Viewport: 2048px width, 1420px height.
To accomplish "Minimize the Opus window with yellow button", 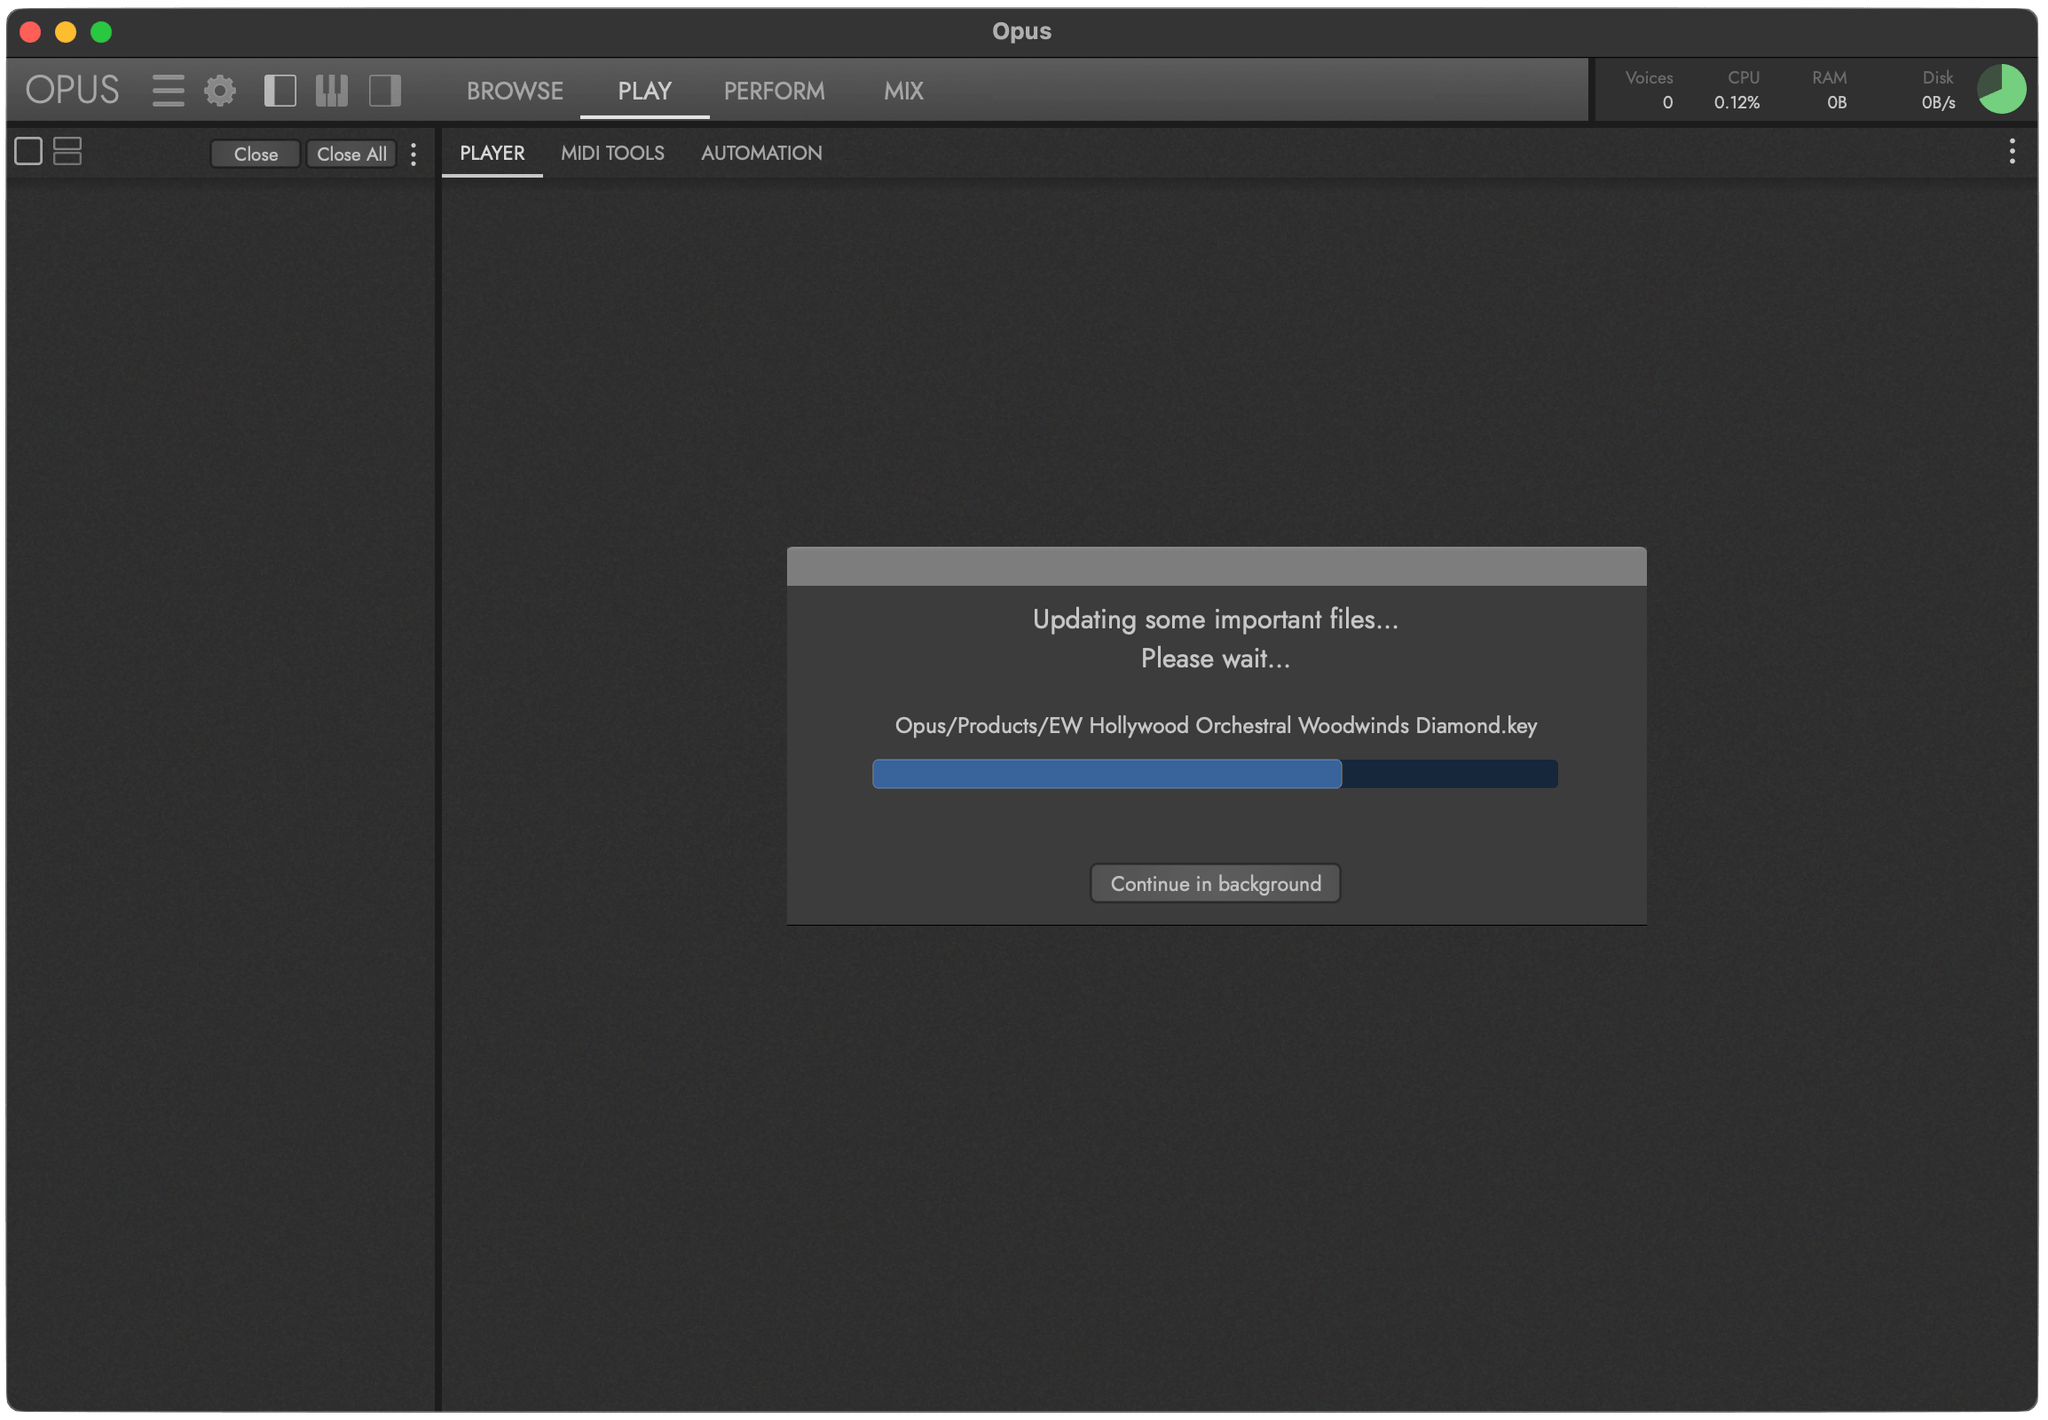I will tap(66, 32).
